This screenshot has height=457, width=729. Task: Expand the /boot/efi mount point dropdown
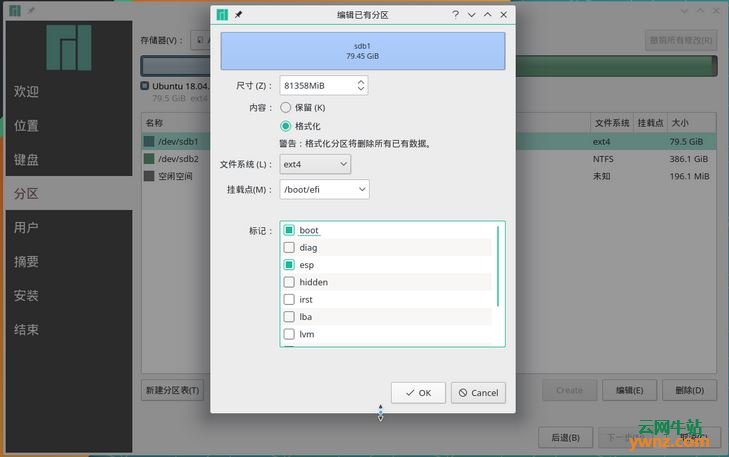click(x=324, y=189)
